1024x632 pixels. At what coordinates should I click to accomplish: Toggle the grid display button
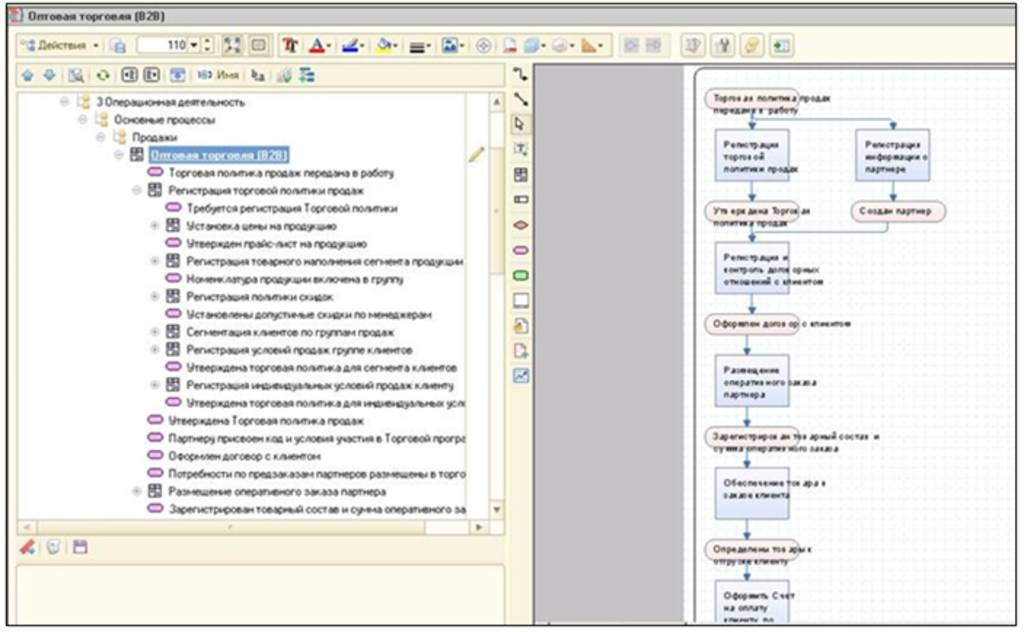(x=259, y=46)
